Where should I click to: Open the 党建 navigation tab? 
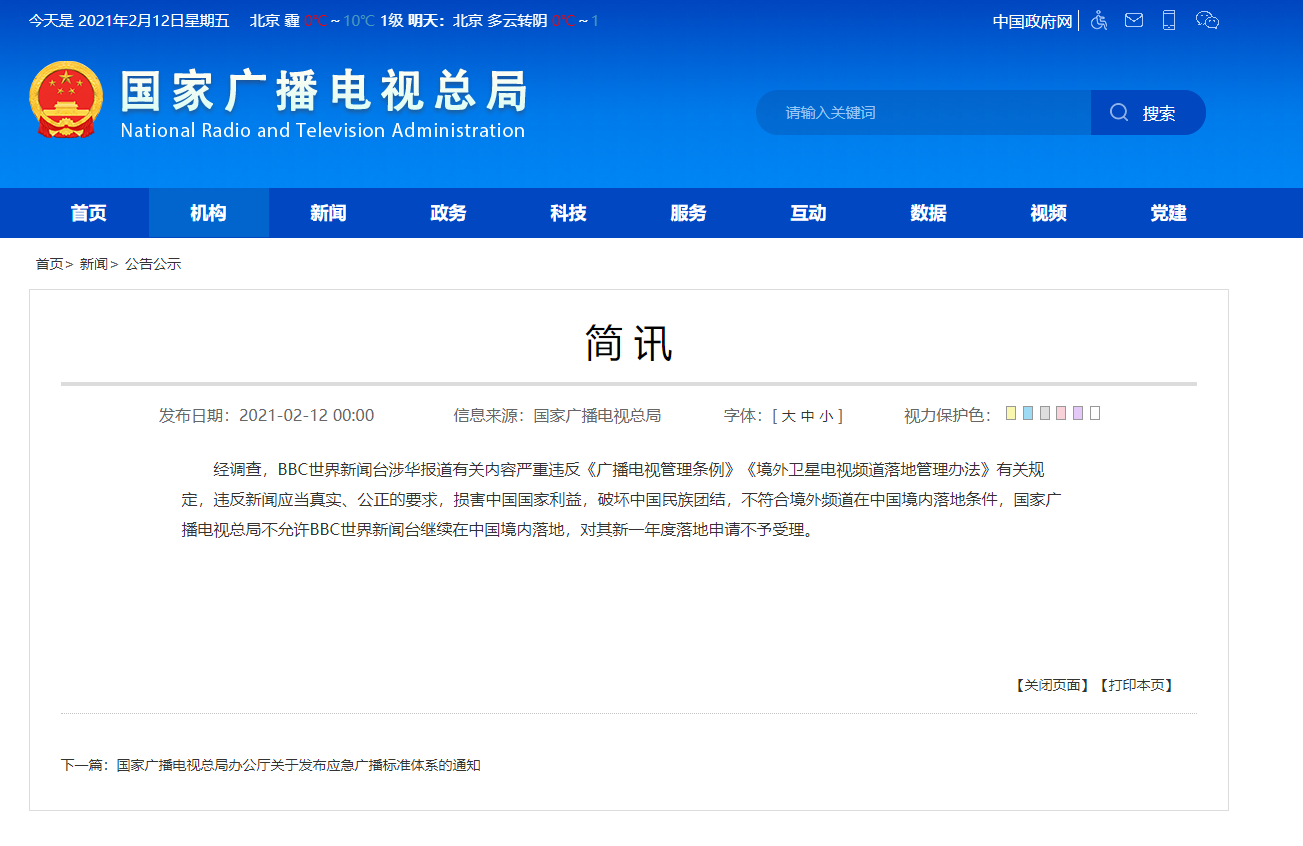1169,213
